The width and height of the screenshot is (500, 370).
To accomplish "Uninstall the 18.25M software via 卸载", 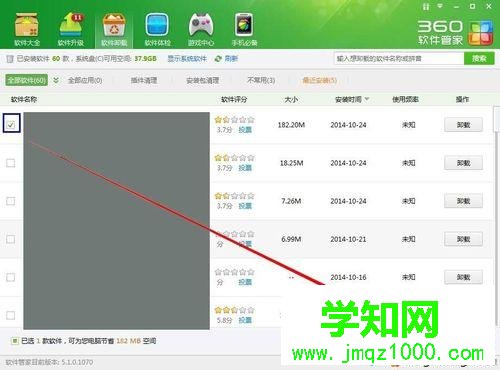I will (463, 163).
